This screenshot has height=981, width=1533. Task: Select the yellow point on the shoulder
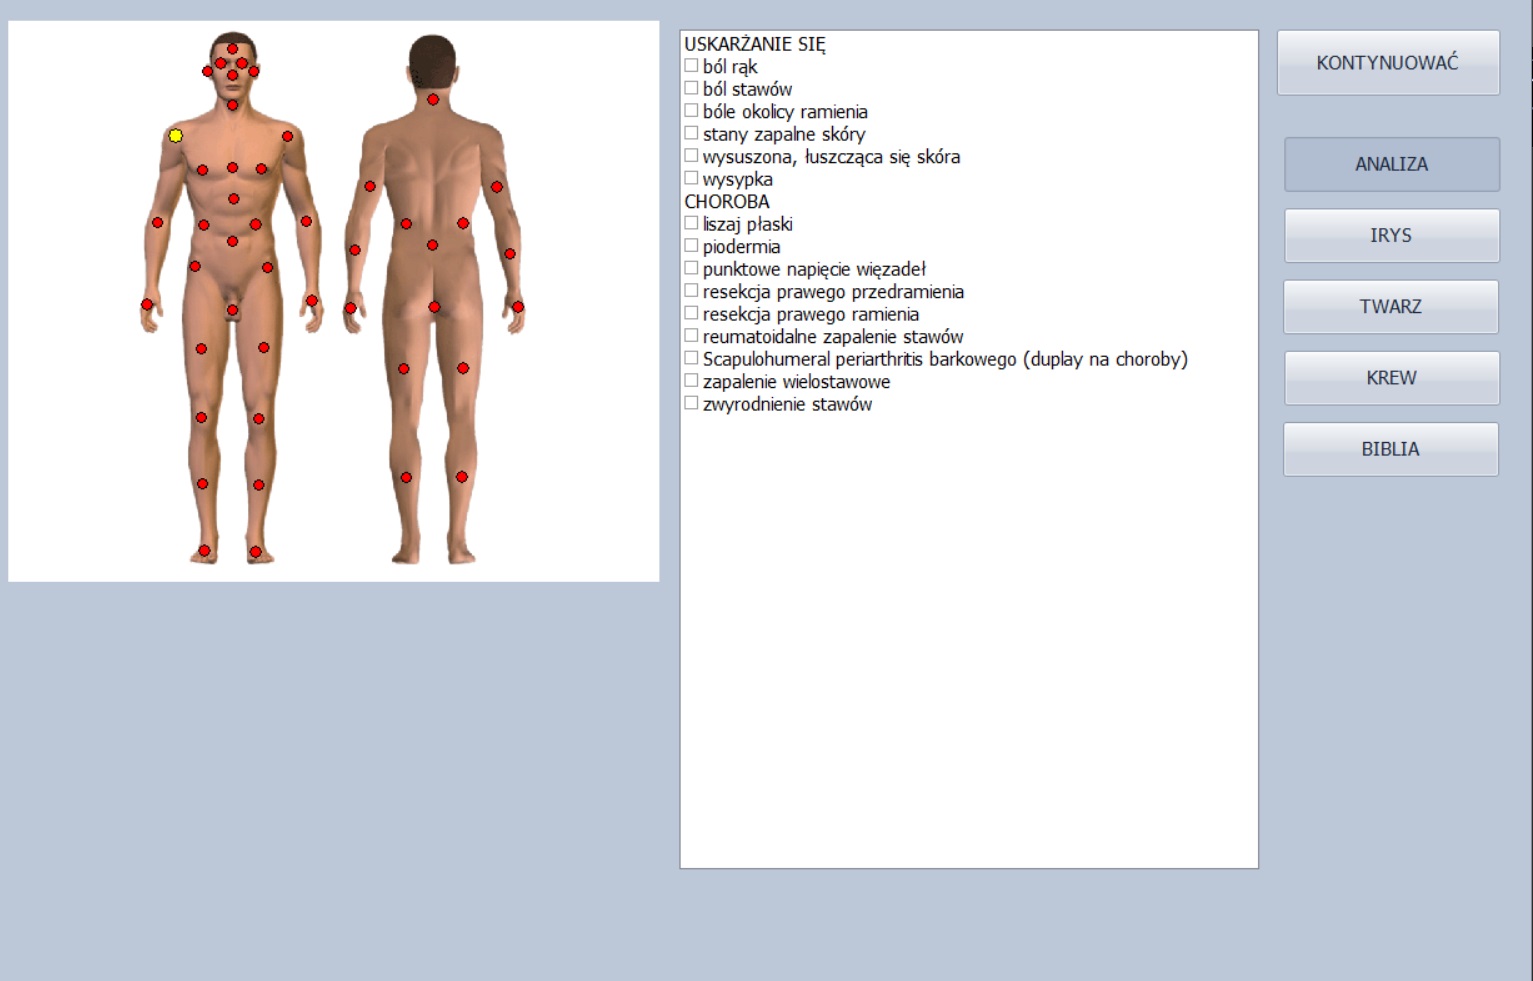point(176,135)
